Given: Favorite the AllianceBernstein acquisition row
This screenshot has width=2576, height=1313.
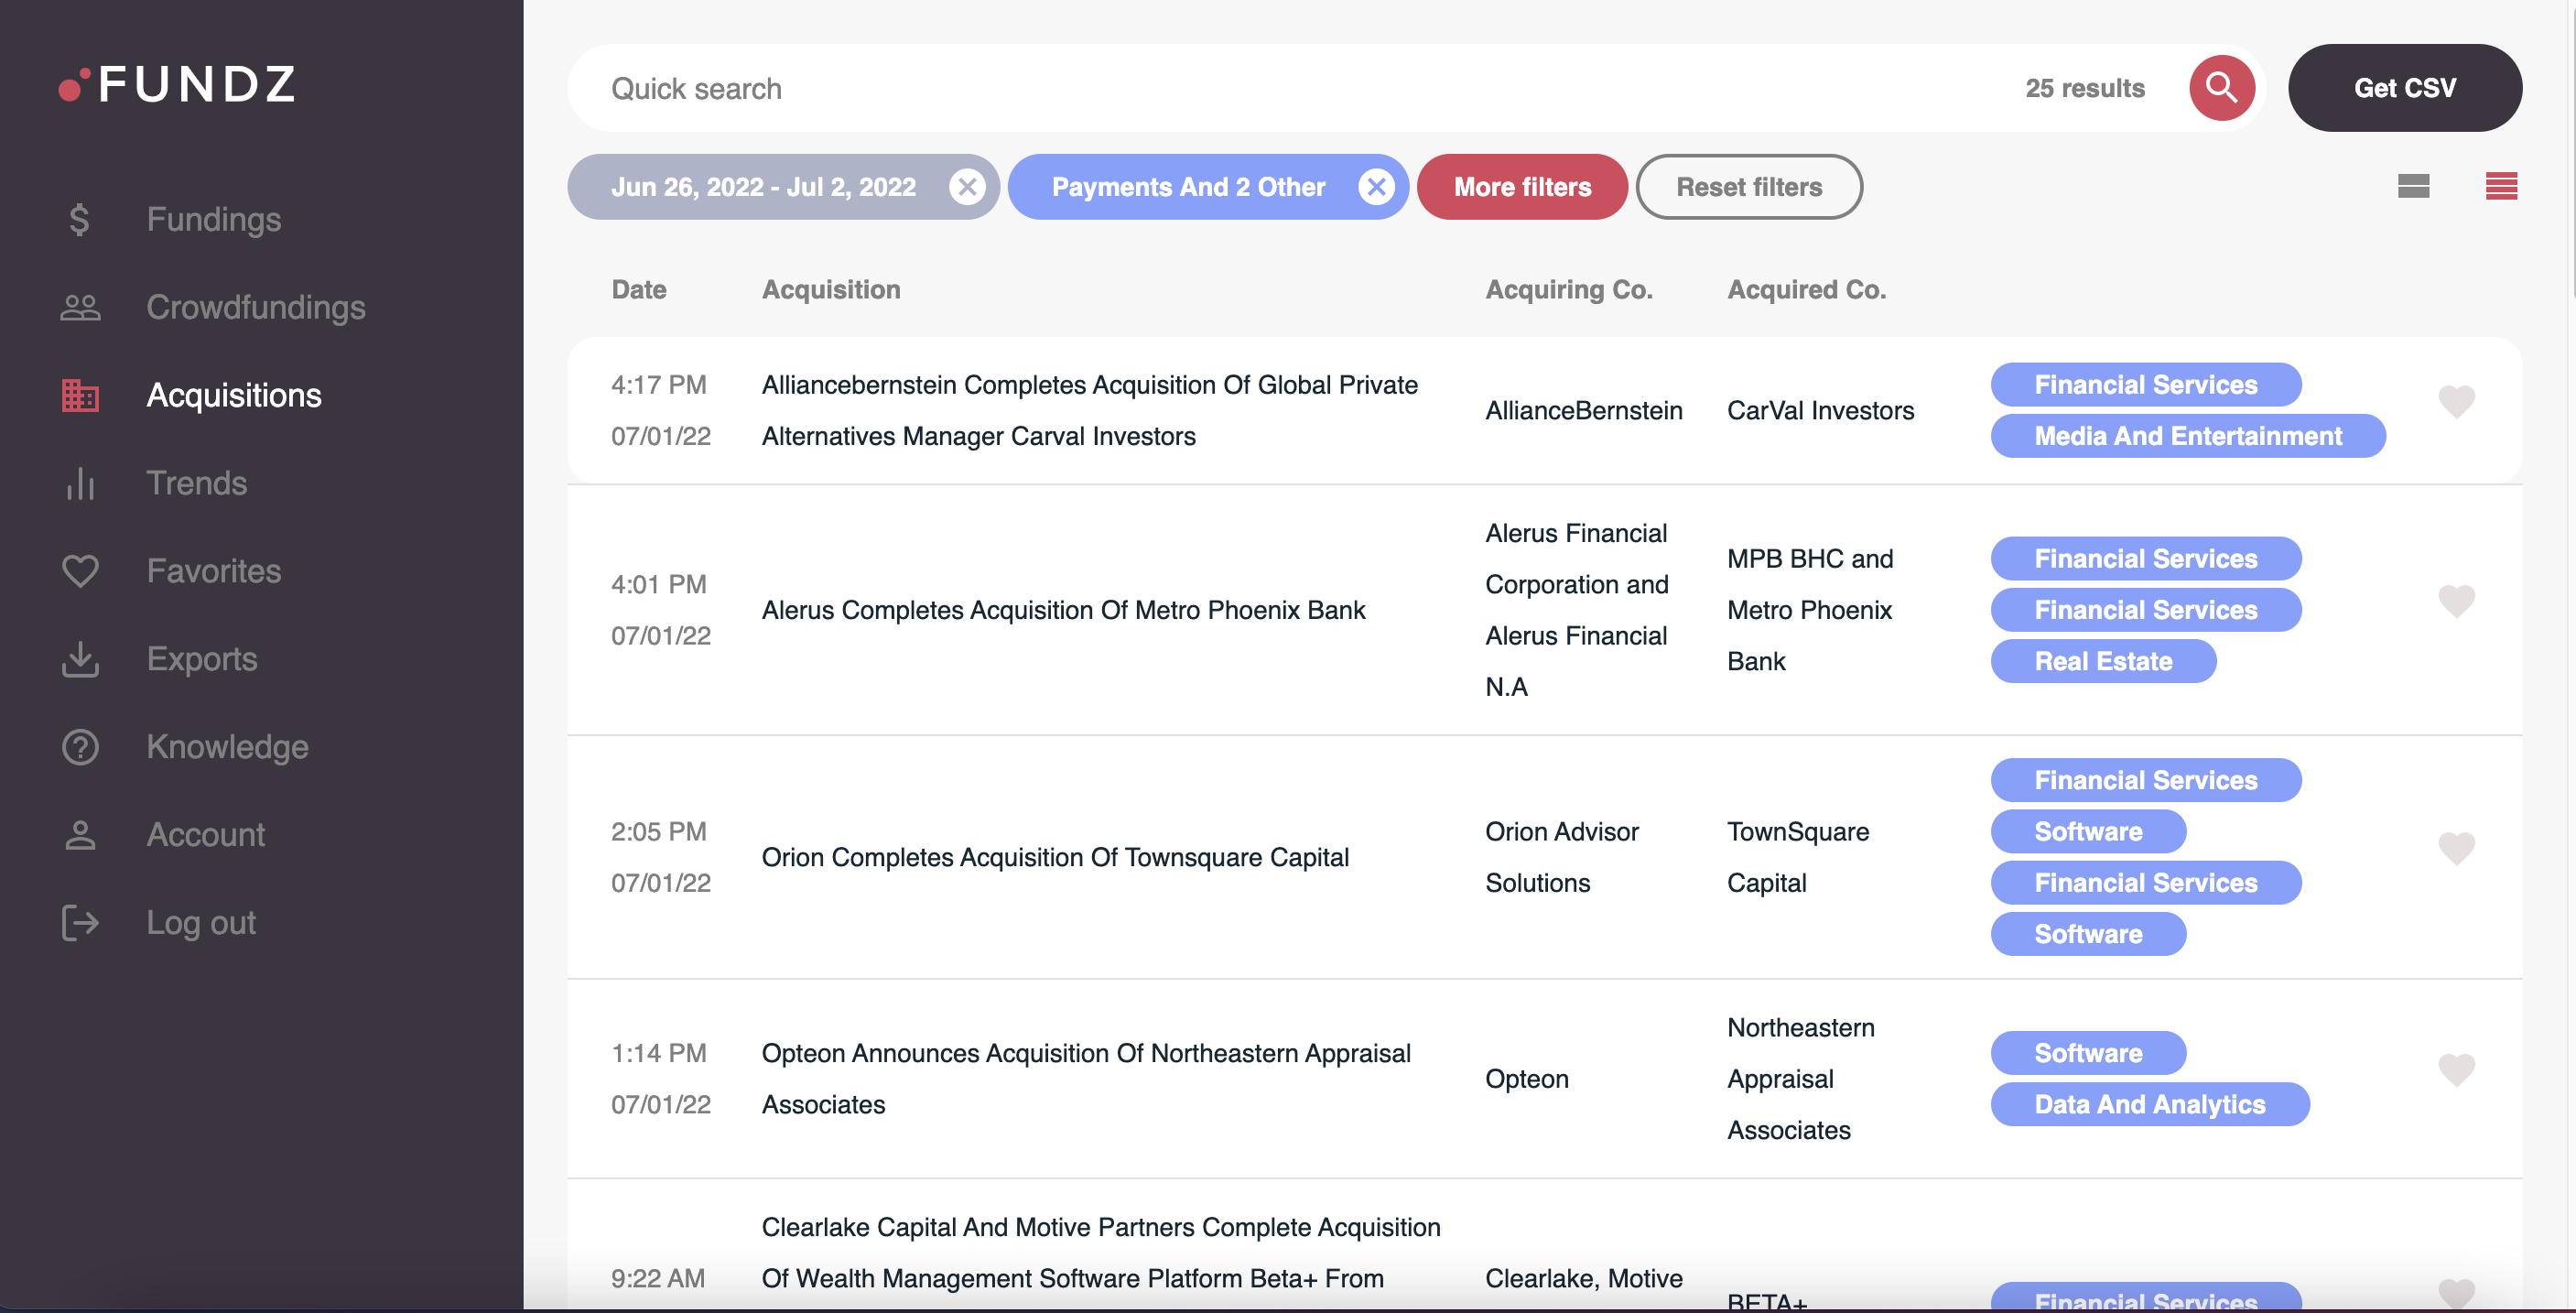Looking at the screenshot, I should [x=2459, y=401].
